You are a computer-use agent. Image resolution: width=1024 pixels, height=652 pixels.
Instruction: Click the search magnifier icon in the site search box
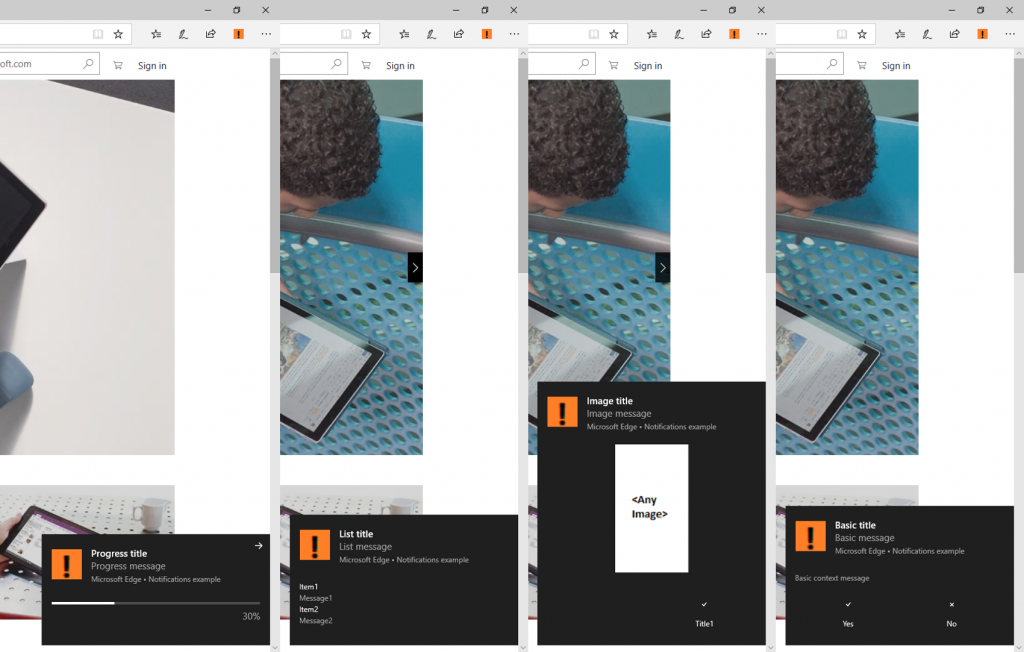point(88,64)
